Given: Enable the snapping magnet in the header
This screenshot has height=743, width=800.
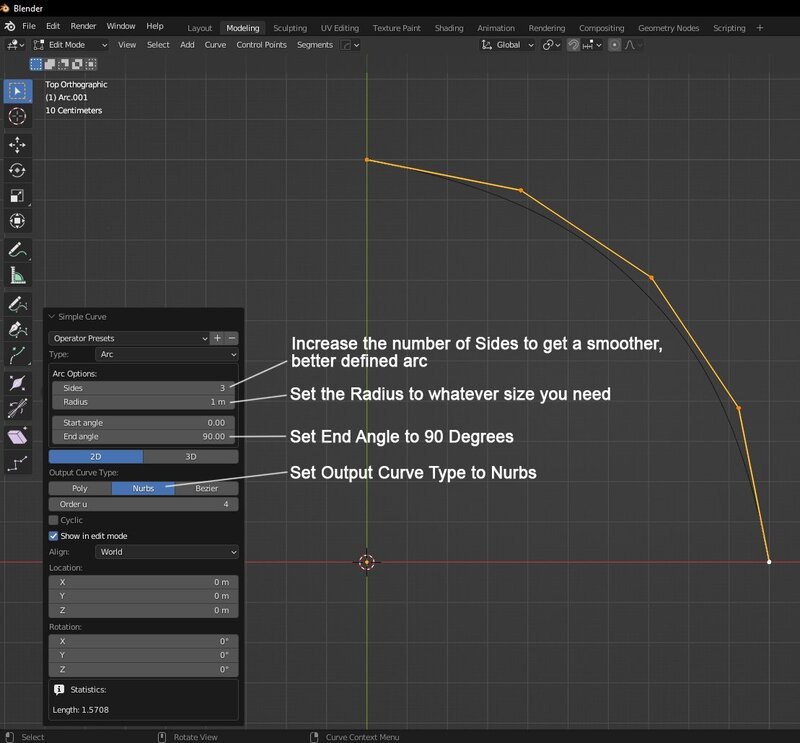Looking at the screenshot, I should 572,45.
